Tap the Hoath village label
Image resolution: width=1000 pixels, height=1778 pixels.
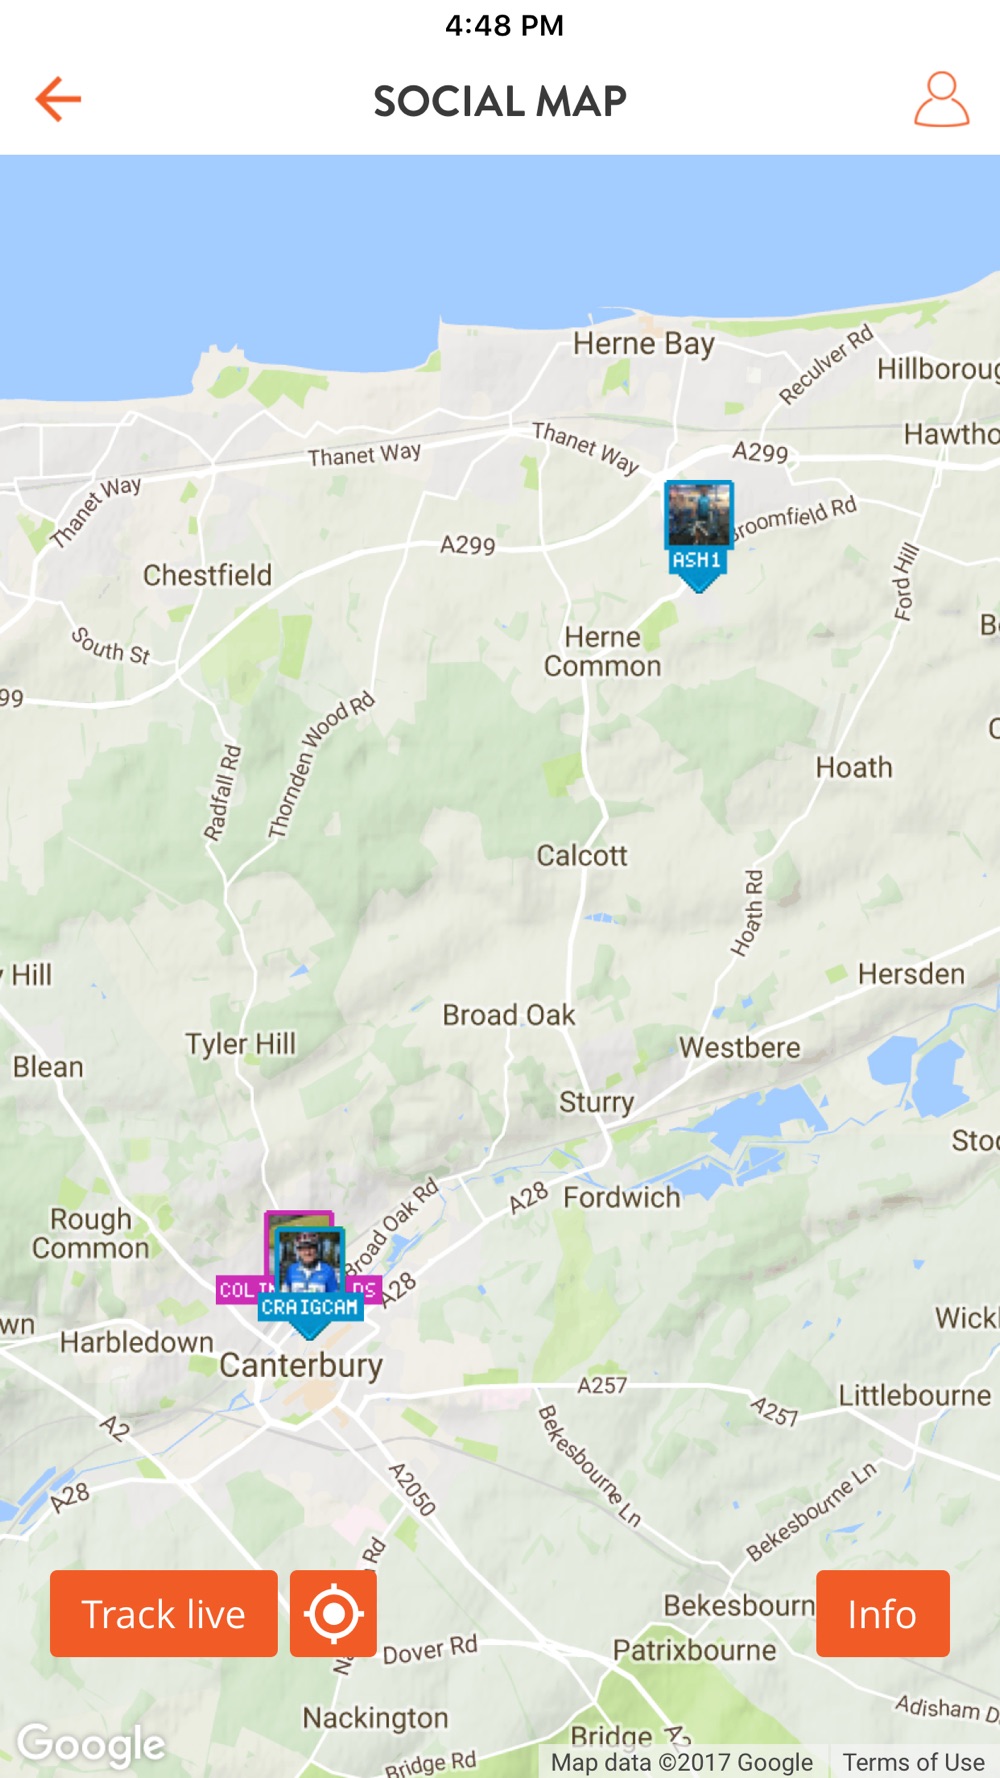tap(854, 767)
